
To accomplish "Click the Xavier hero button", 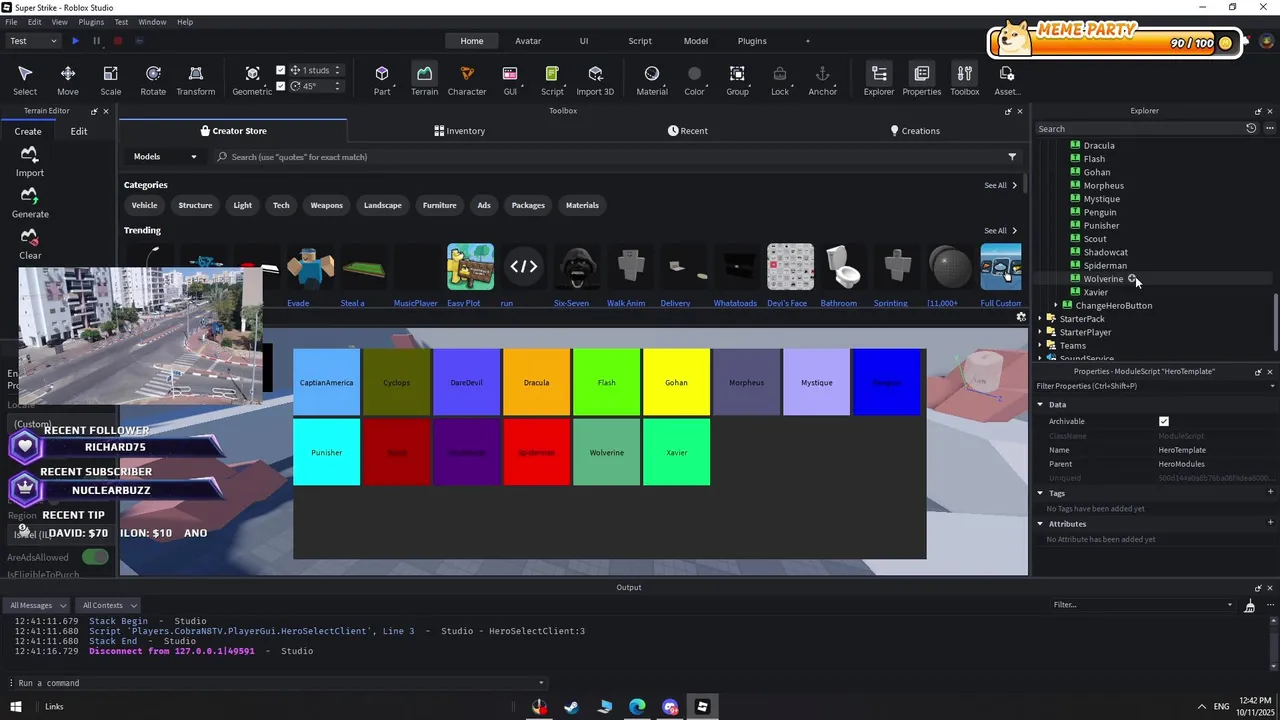I will (x=677, y=452).
